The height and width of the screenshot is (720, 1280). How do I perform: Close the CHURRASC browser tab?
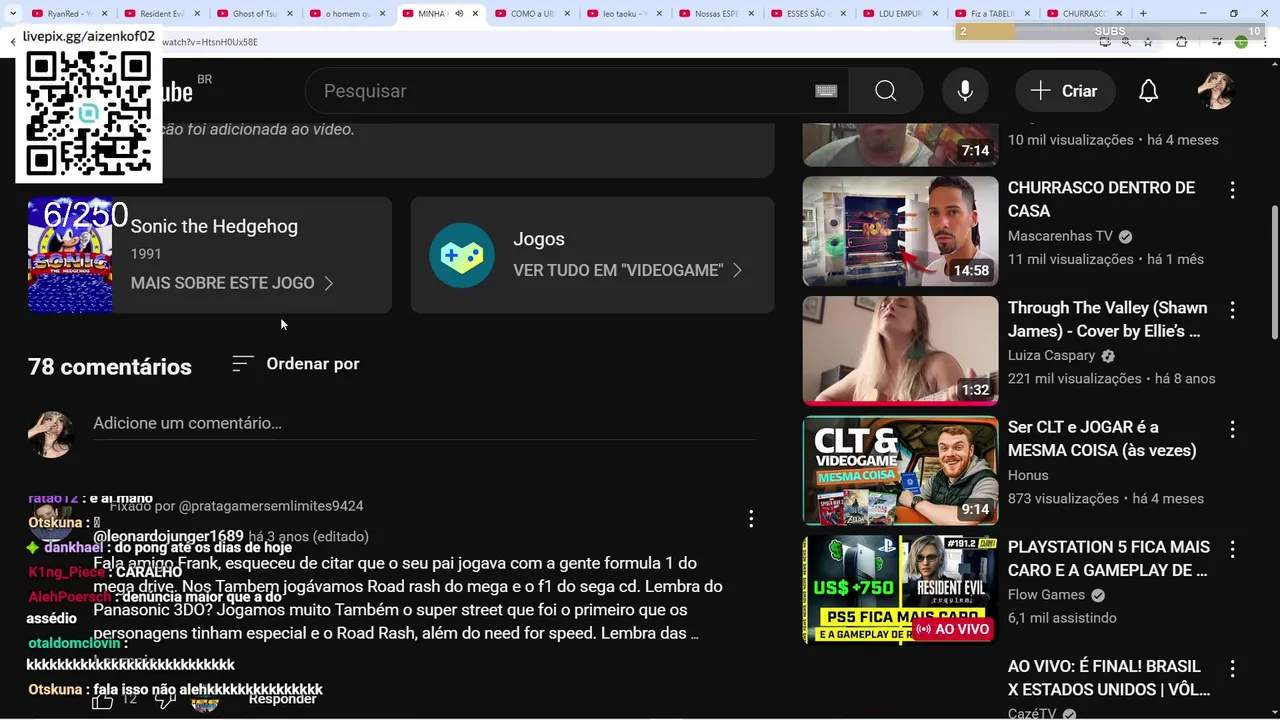pyautogui.click(x=1120, y=14)
